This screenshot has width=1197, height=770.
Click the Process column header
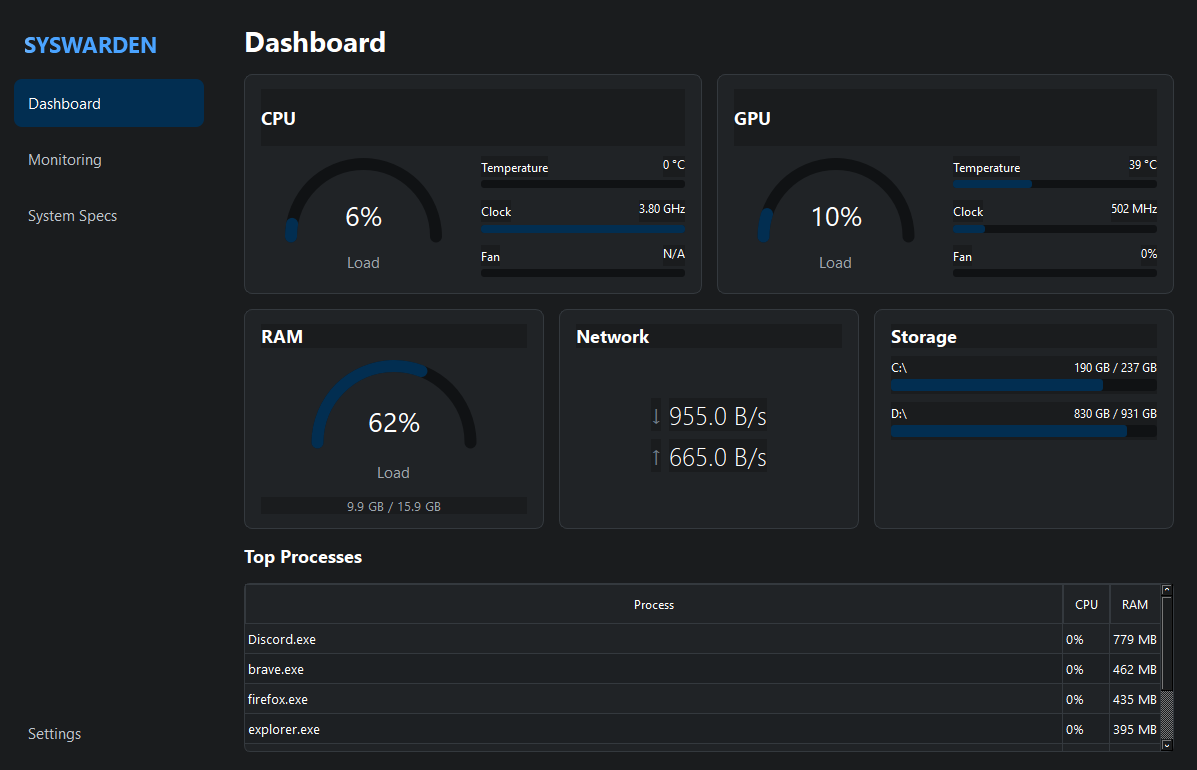(653, 604)
